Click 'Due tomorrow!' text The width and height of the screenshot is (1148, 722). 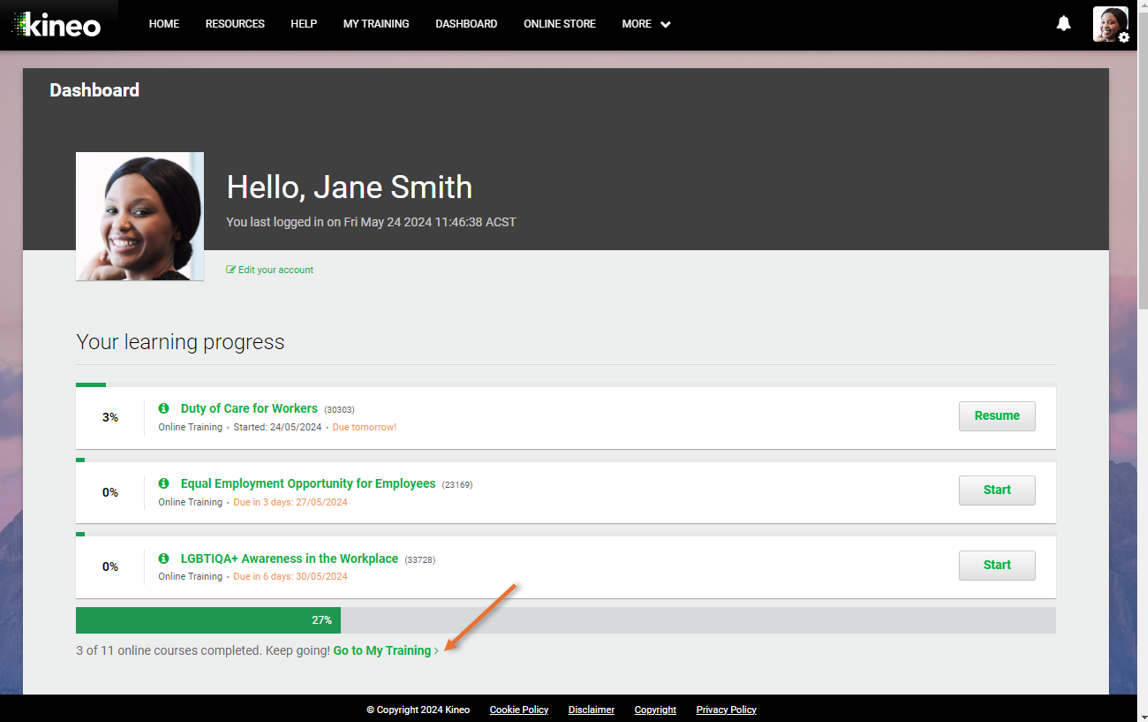click(x=365, y=427)
